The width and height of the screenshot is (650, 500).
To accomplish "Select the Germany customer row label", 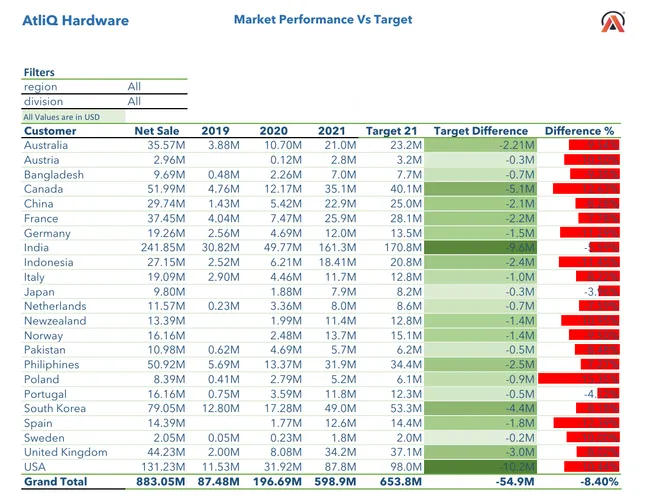I will (47, 233).
